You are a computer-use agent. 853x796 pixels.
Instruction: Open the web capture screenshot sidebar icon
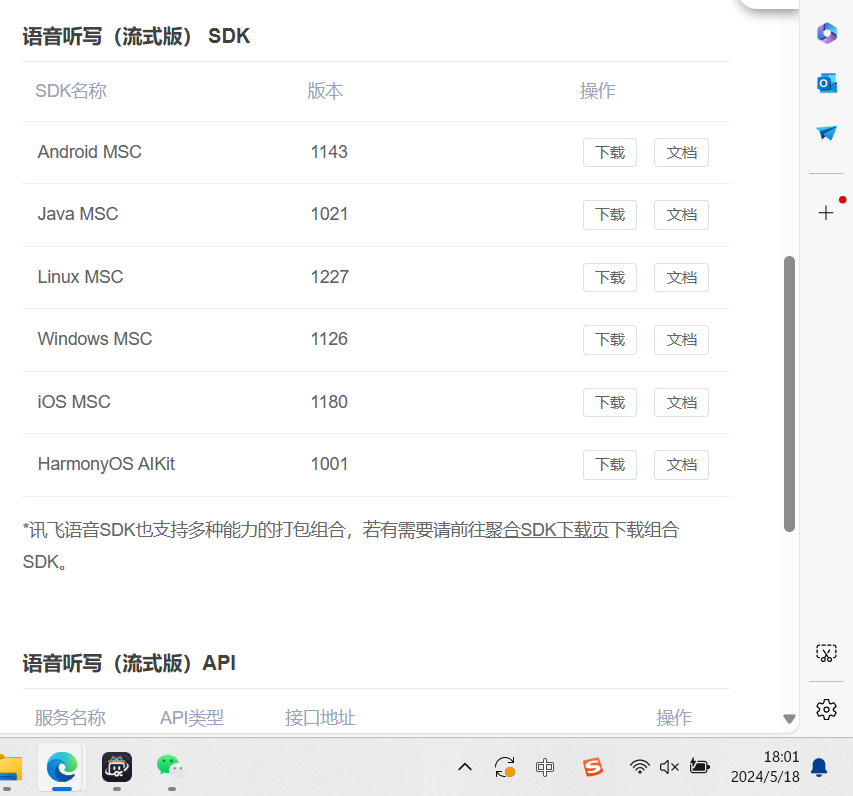(x=826, y=653)
